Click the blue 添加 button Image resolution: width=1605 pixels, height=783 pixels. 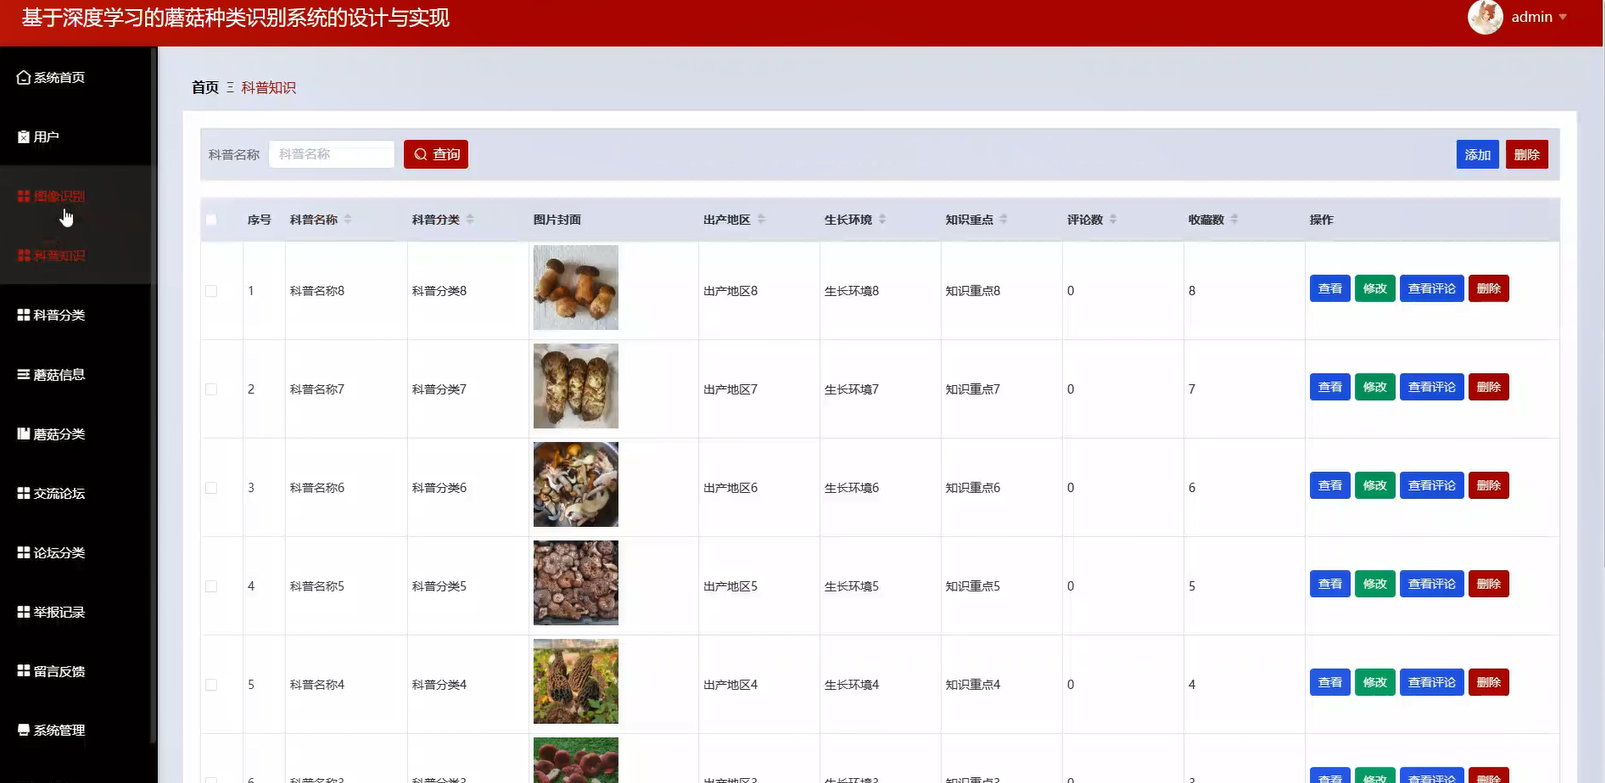(x=1477, y=154)
